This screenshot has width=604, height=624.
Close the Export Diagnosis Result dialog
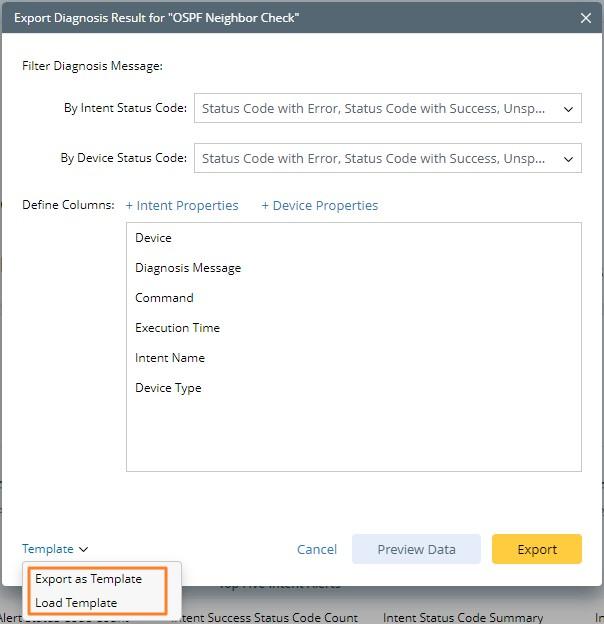tap(586, 17)
